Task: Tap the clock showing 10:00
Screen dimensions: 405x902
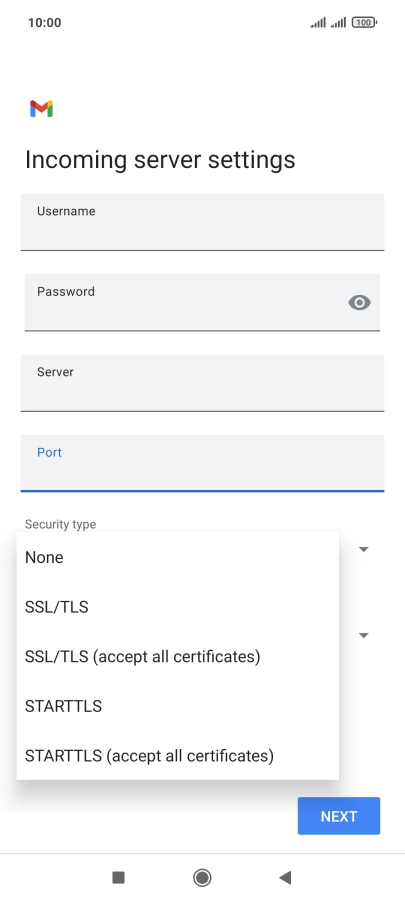Action: (x=44, y=22)
